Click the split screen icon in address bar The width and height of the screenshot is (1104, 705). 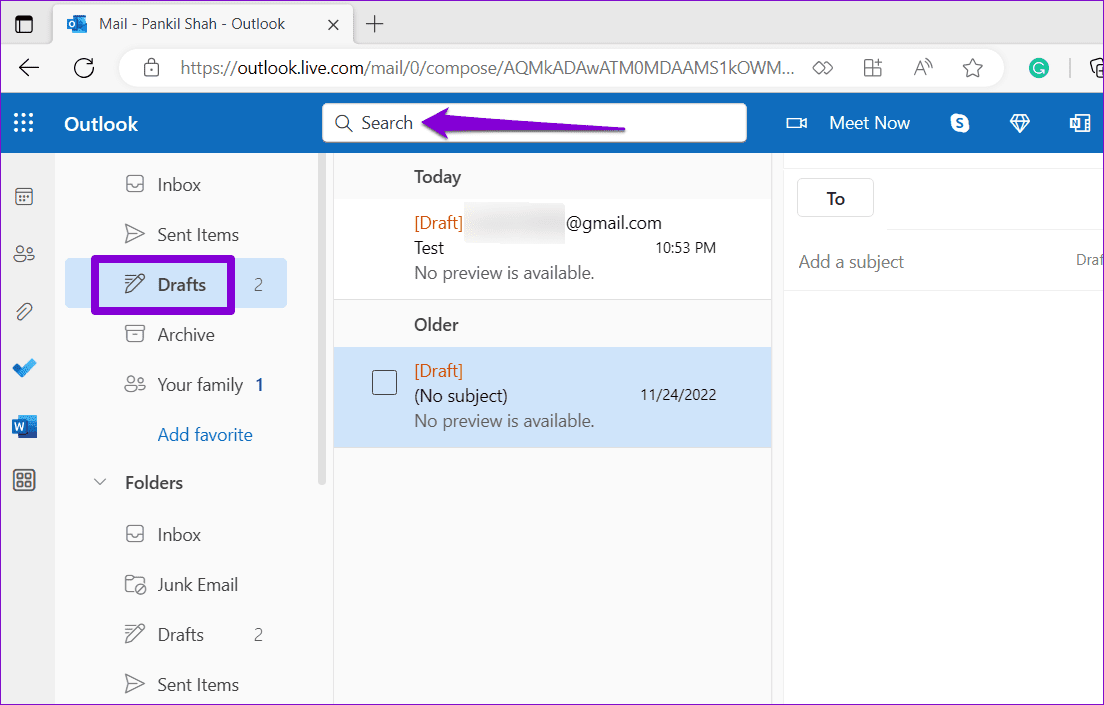[x=822, y=68]
